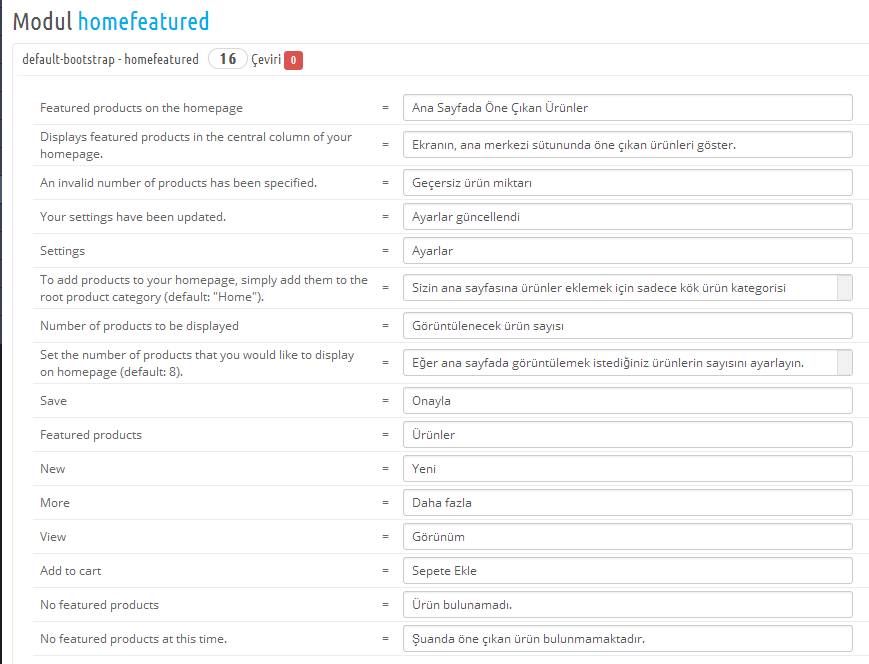Click the 'Şuanda öne çıkan ürün' translation field

(x=627, y=639)
